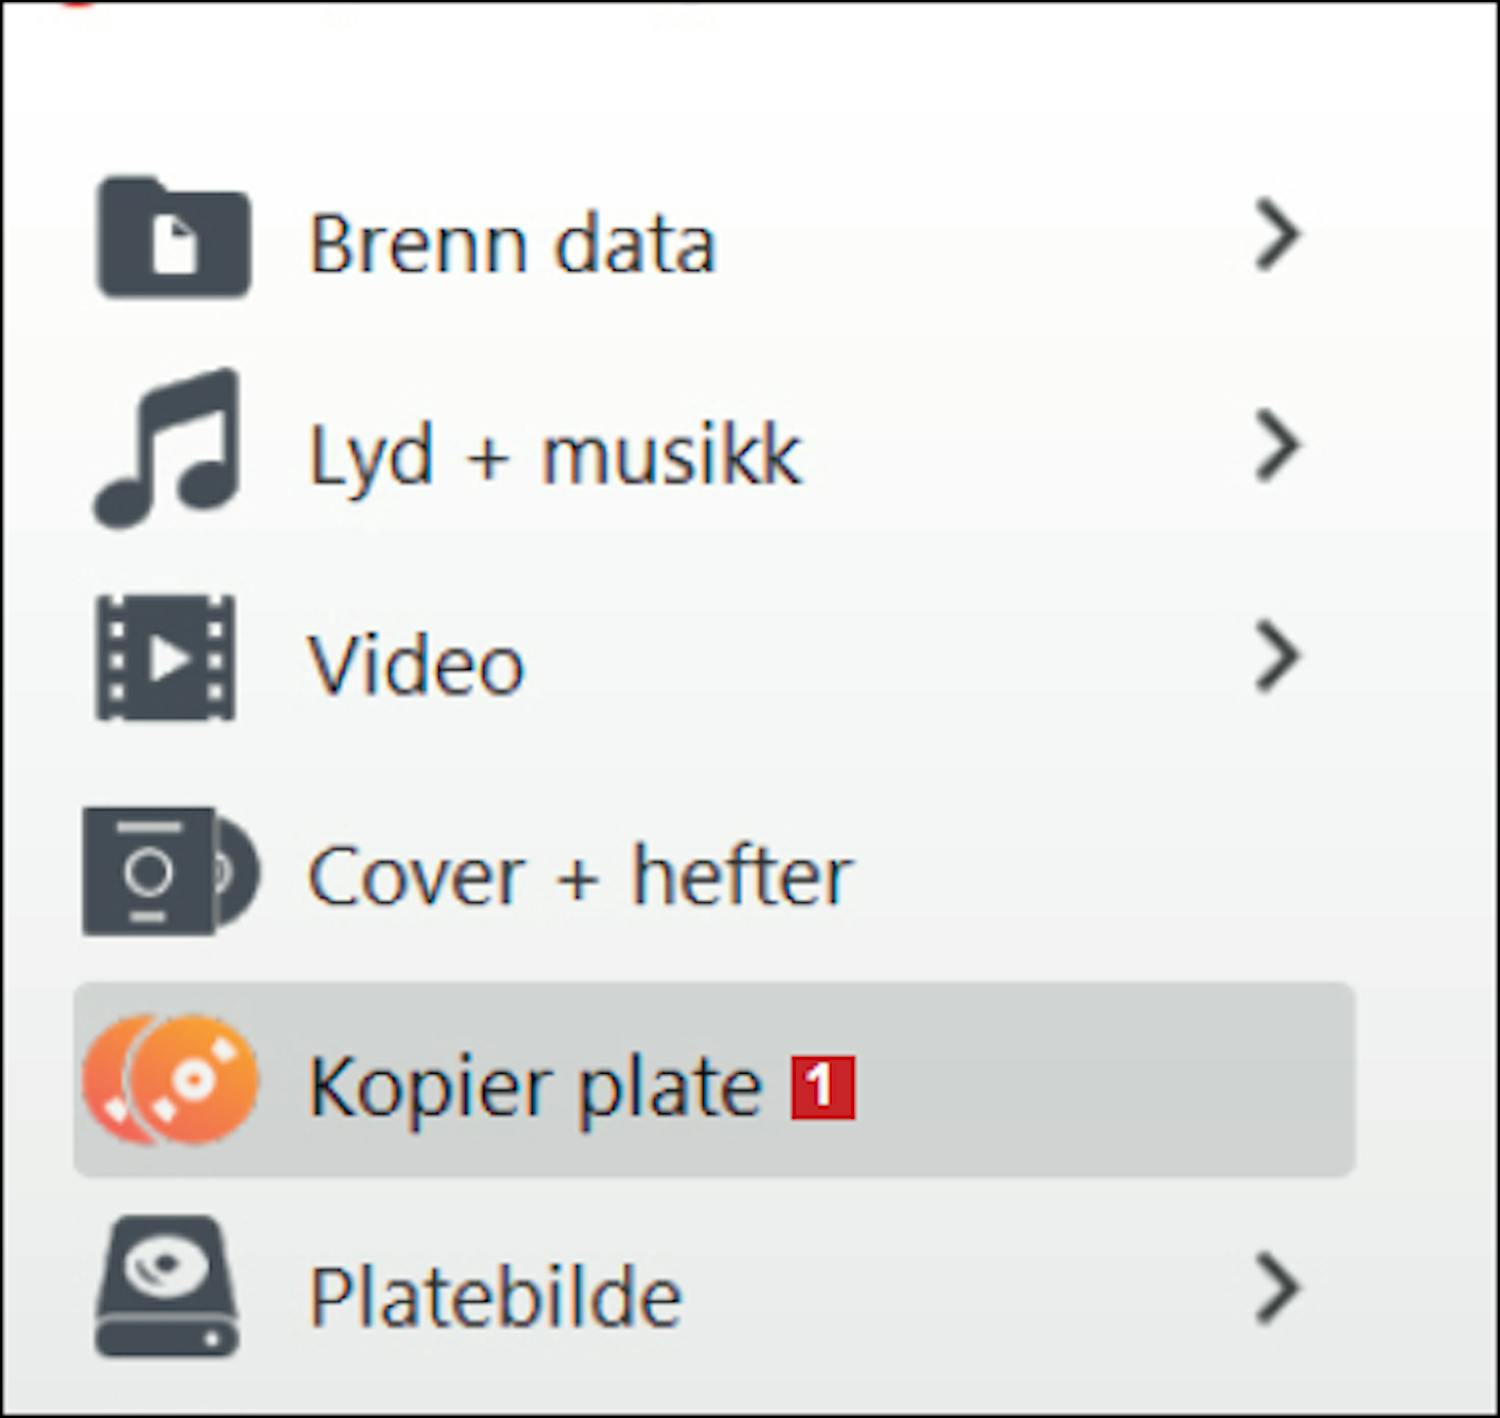The width and height of the screenshot is (1500, 1418).
Task: Open the Platebilde menu entry
Action: [x=495, y=1297]
